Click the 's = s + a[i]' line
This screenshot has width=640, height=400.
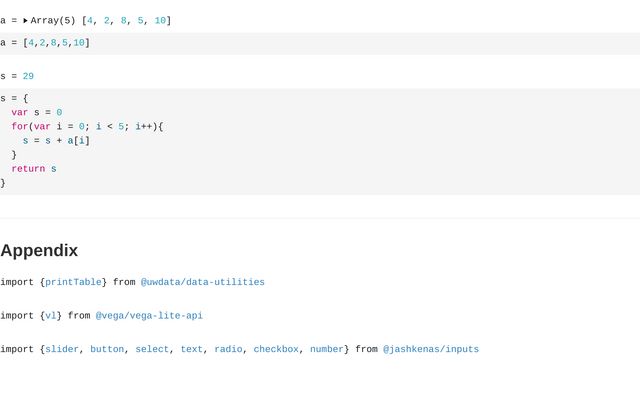(56, 141)
